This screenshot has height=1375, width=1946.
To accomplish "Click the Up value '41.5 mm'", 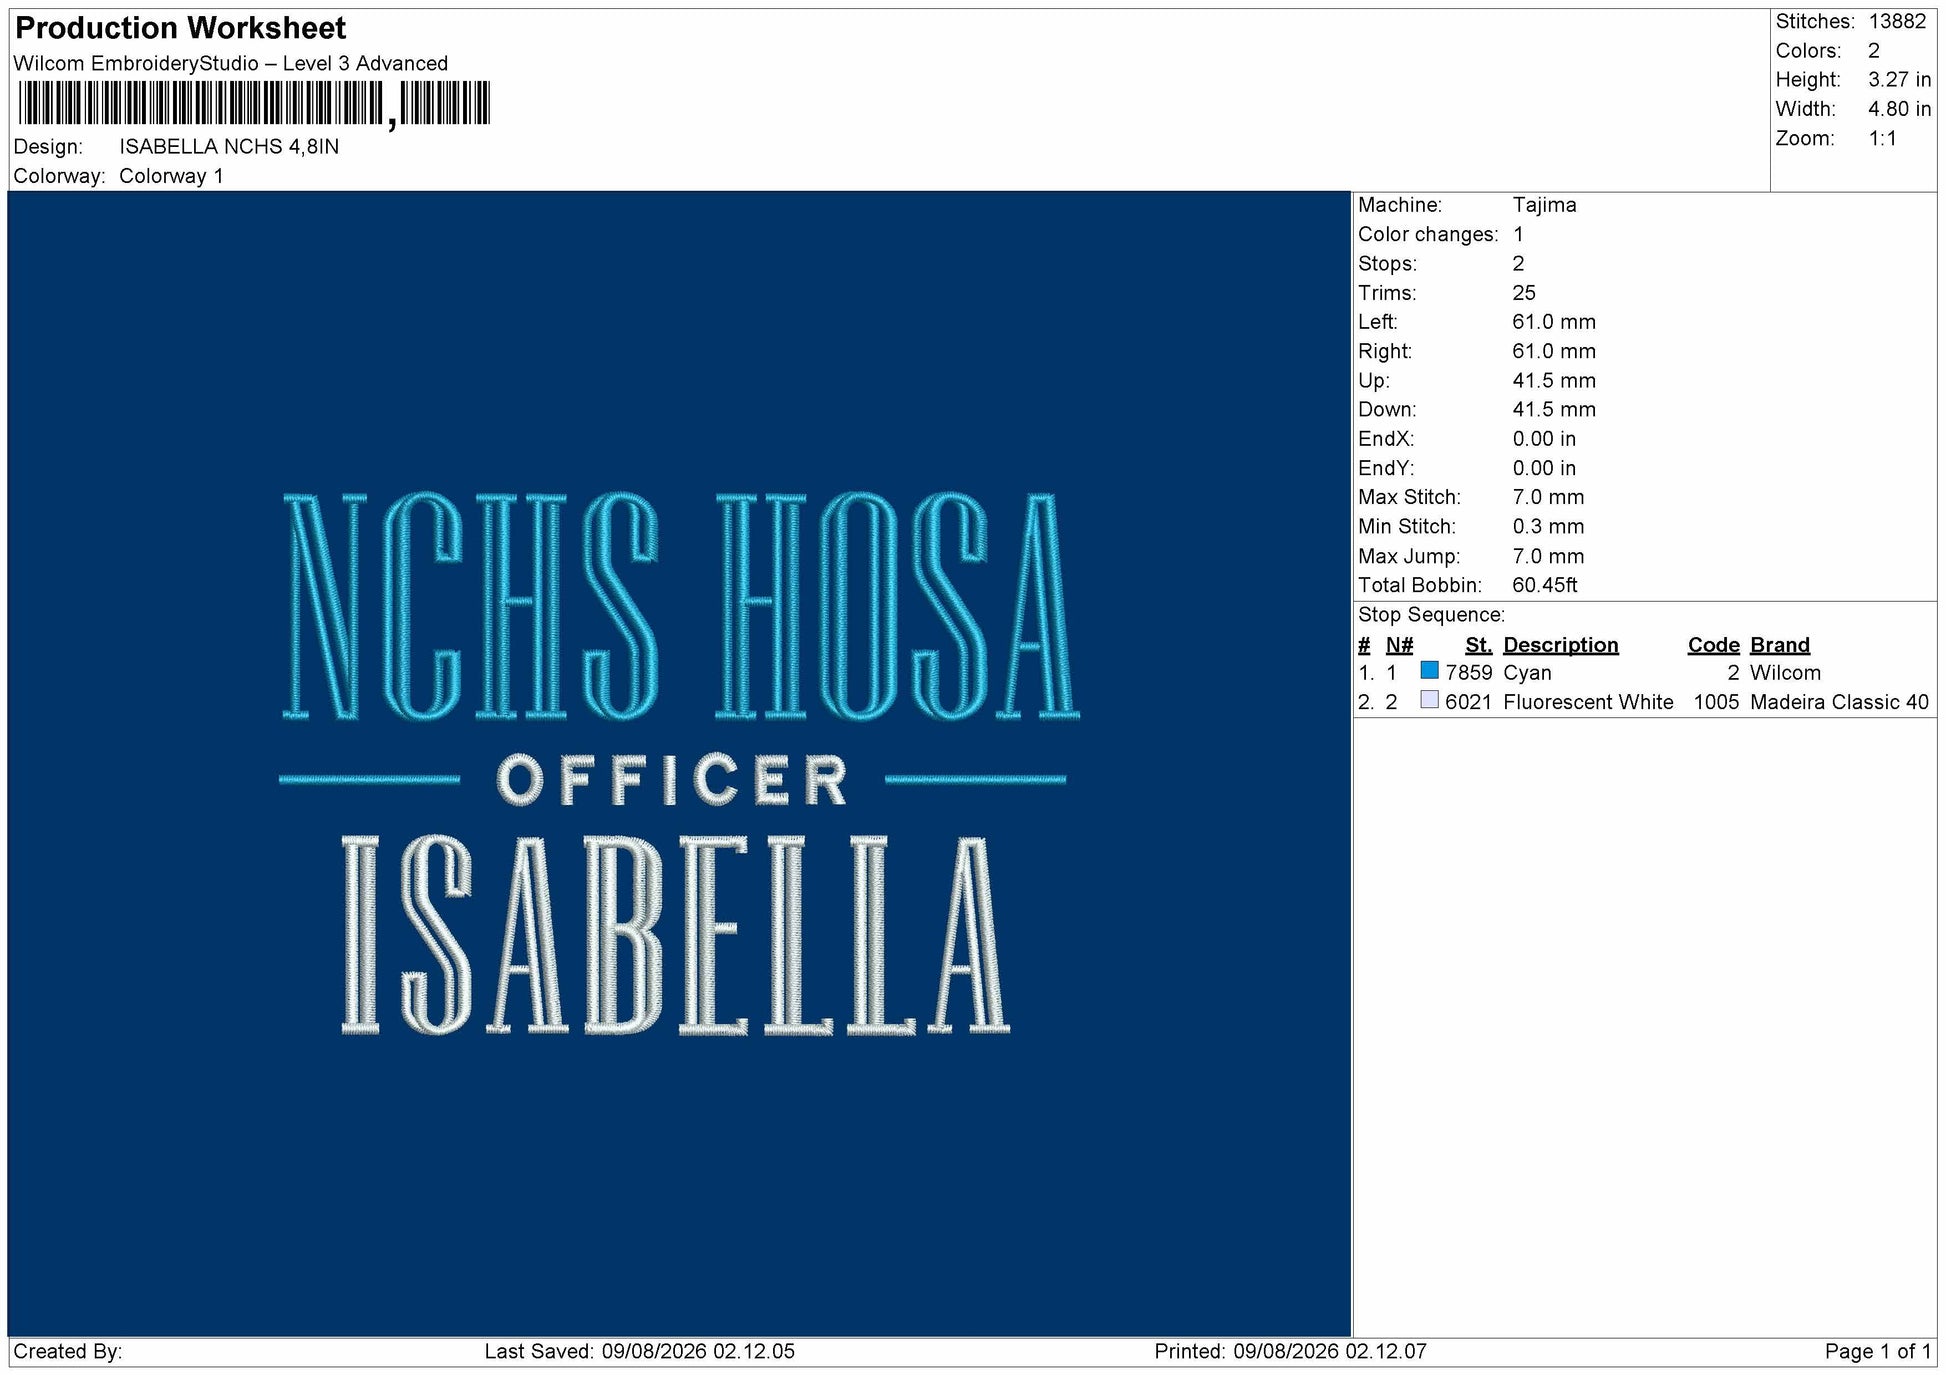I will pyautogui.click(x=1554, y=380).
